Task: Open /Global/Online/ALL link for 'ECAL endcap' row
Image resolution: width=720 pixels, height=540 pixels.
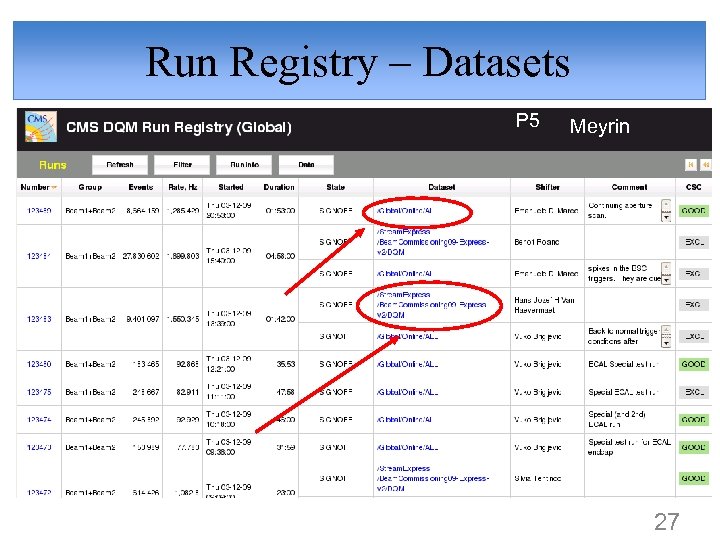Action: click(x=408, y=447)
